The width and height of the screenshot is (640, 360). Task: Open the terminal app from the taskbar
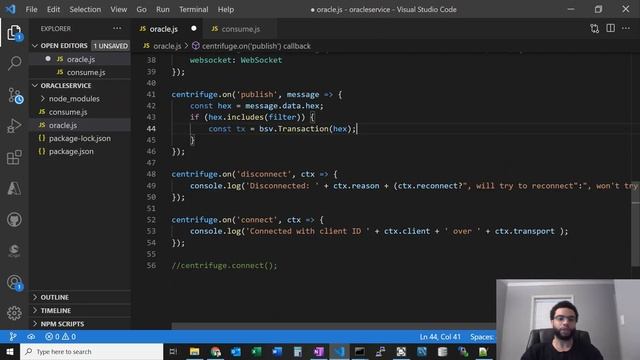click(x=360, y=351)
